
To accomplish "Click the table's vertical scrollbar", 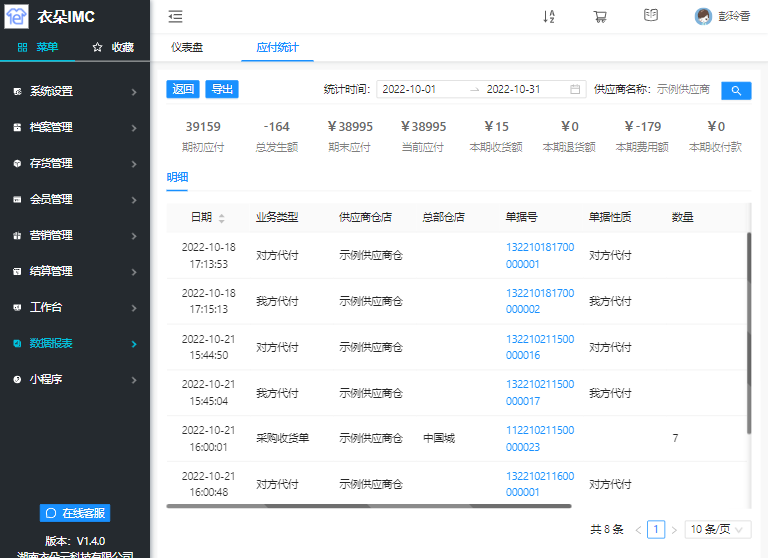I will pyautogui.click(x=749, y=333).
